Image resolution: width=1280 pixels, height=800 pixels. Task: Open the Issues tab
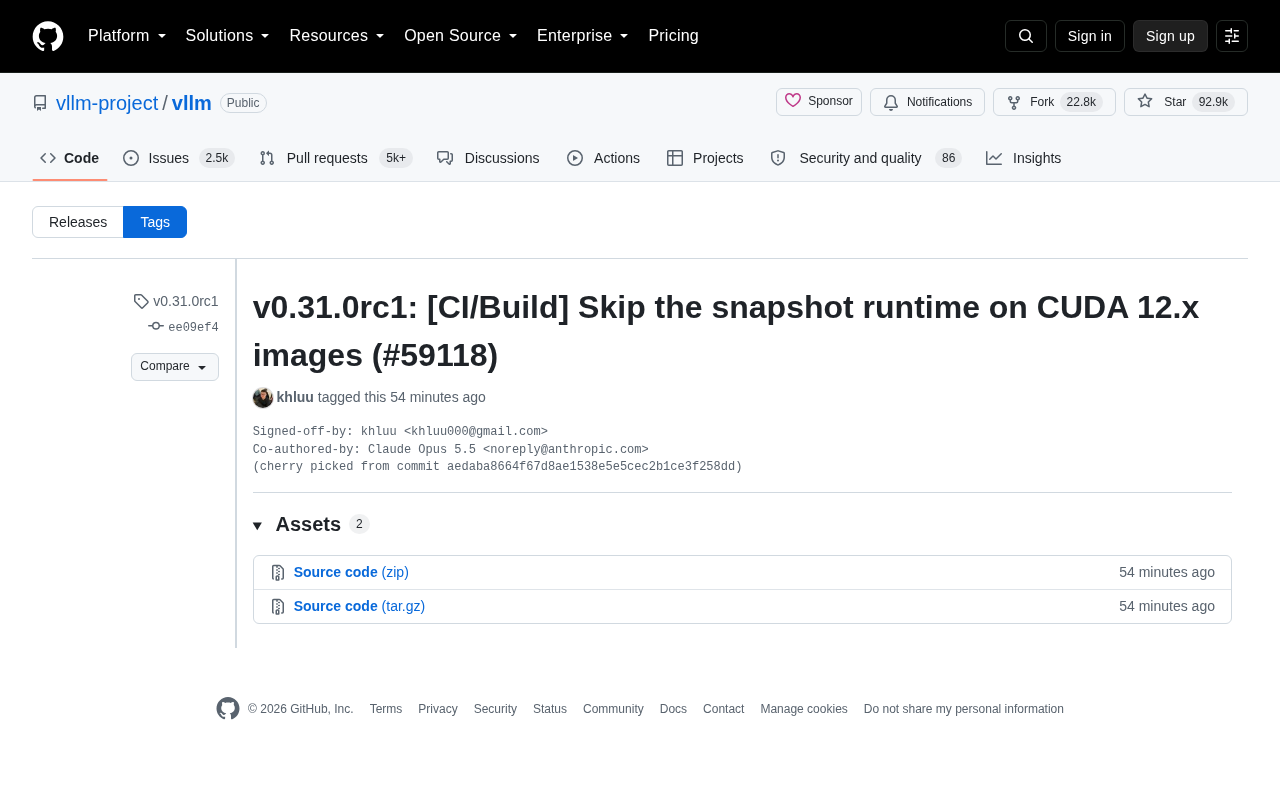pyautogui.click(x=179, y=158)
